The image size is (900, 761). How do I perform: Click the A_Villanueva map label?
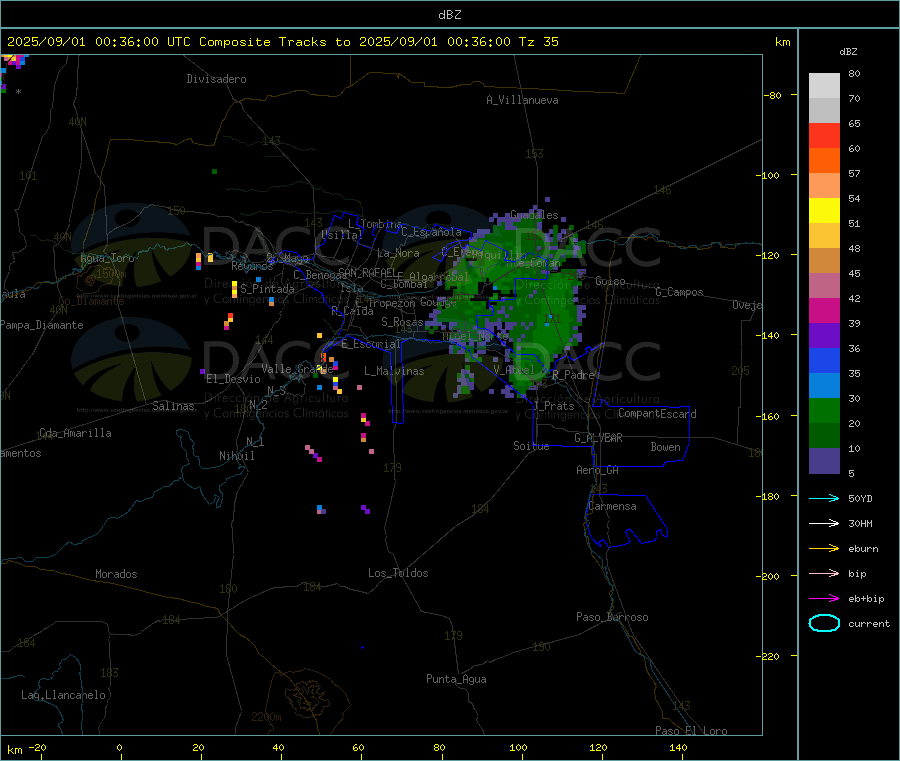click(x=522, y=100)
